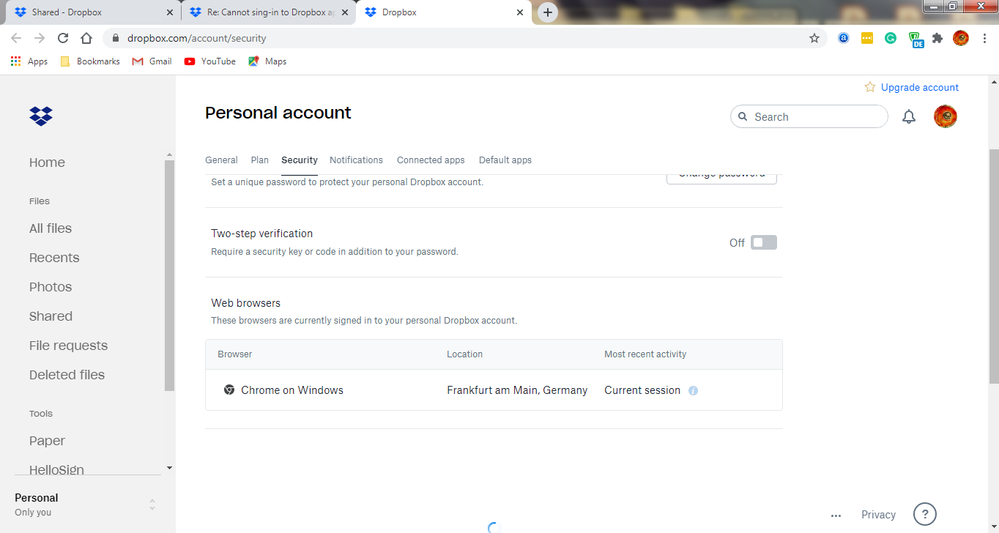Open Photos in sidebar
The height and width of the screenshot is (533, 999).
tap(50, 287)
